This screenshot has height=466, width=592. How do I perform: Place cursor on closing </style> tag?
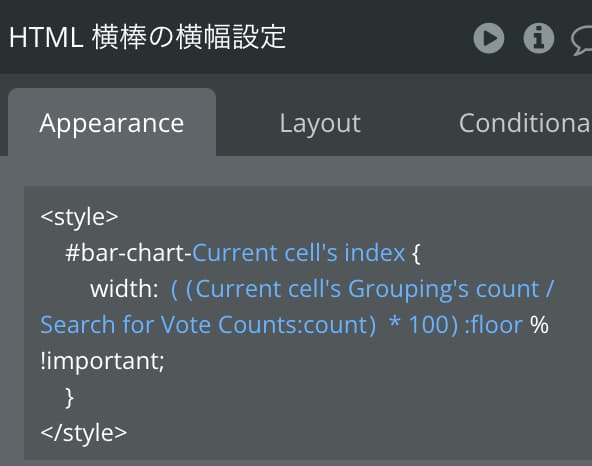coord(83,433)
